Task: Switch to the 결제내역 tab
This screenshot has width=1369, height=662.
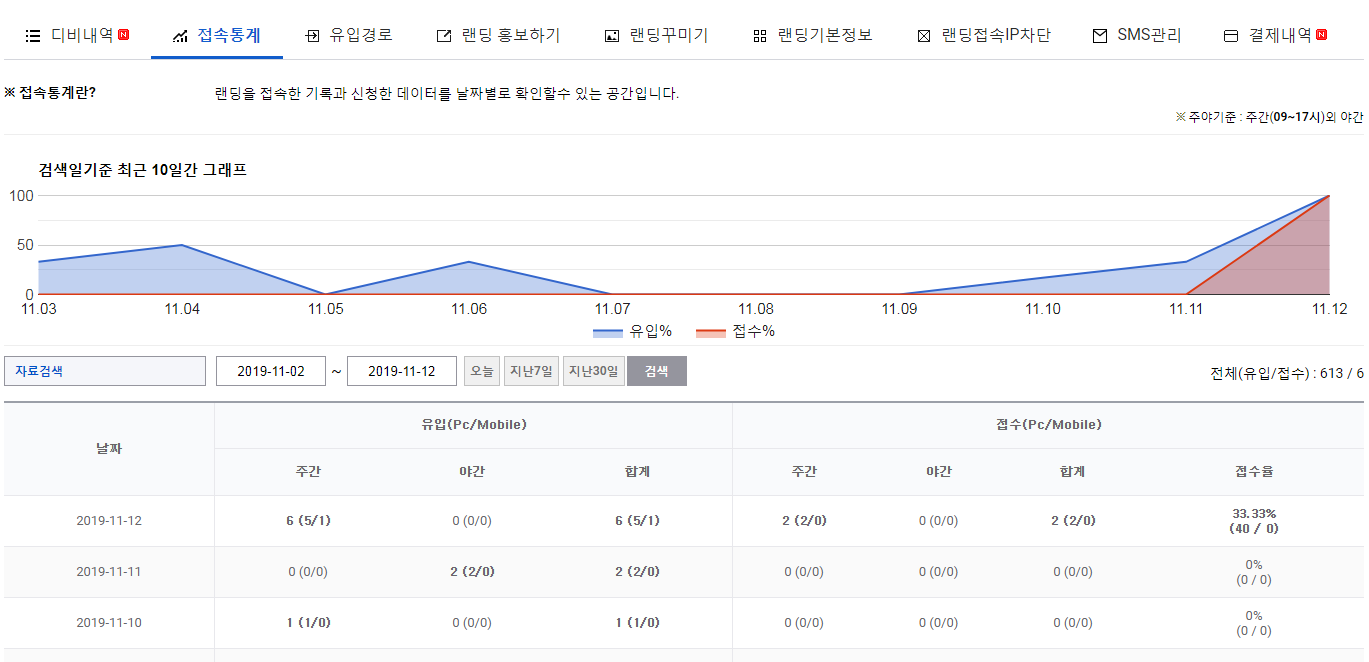Action: (x=1280, y=36)
